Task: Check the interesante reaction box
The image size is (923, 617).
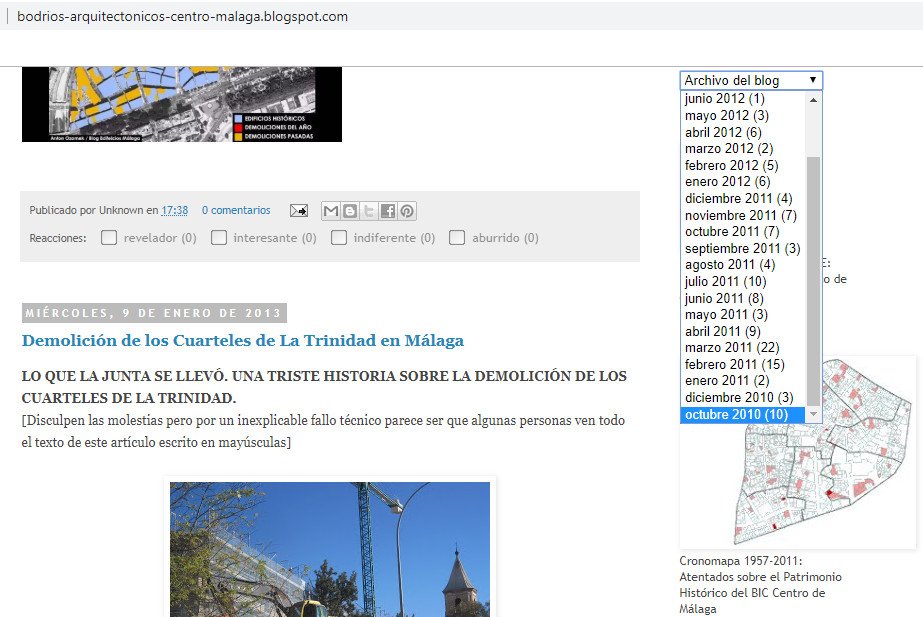Action: click(219, 237)
